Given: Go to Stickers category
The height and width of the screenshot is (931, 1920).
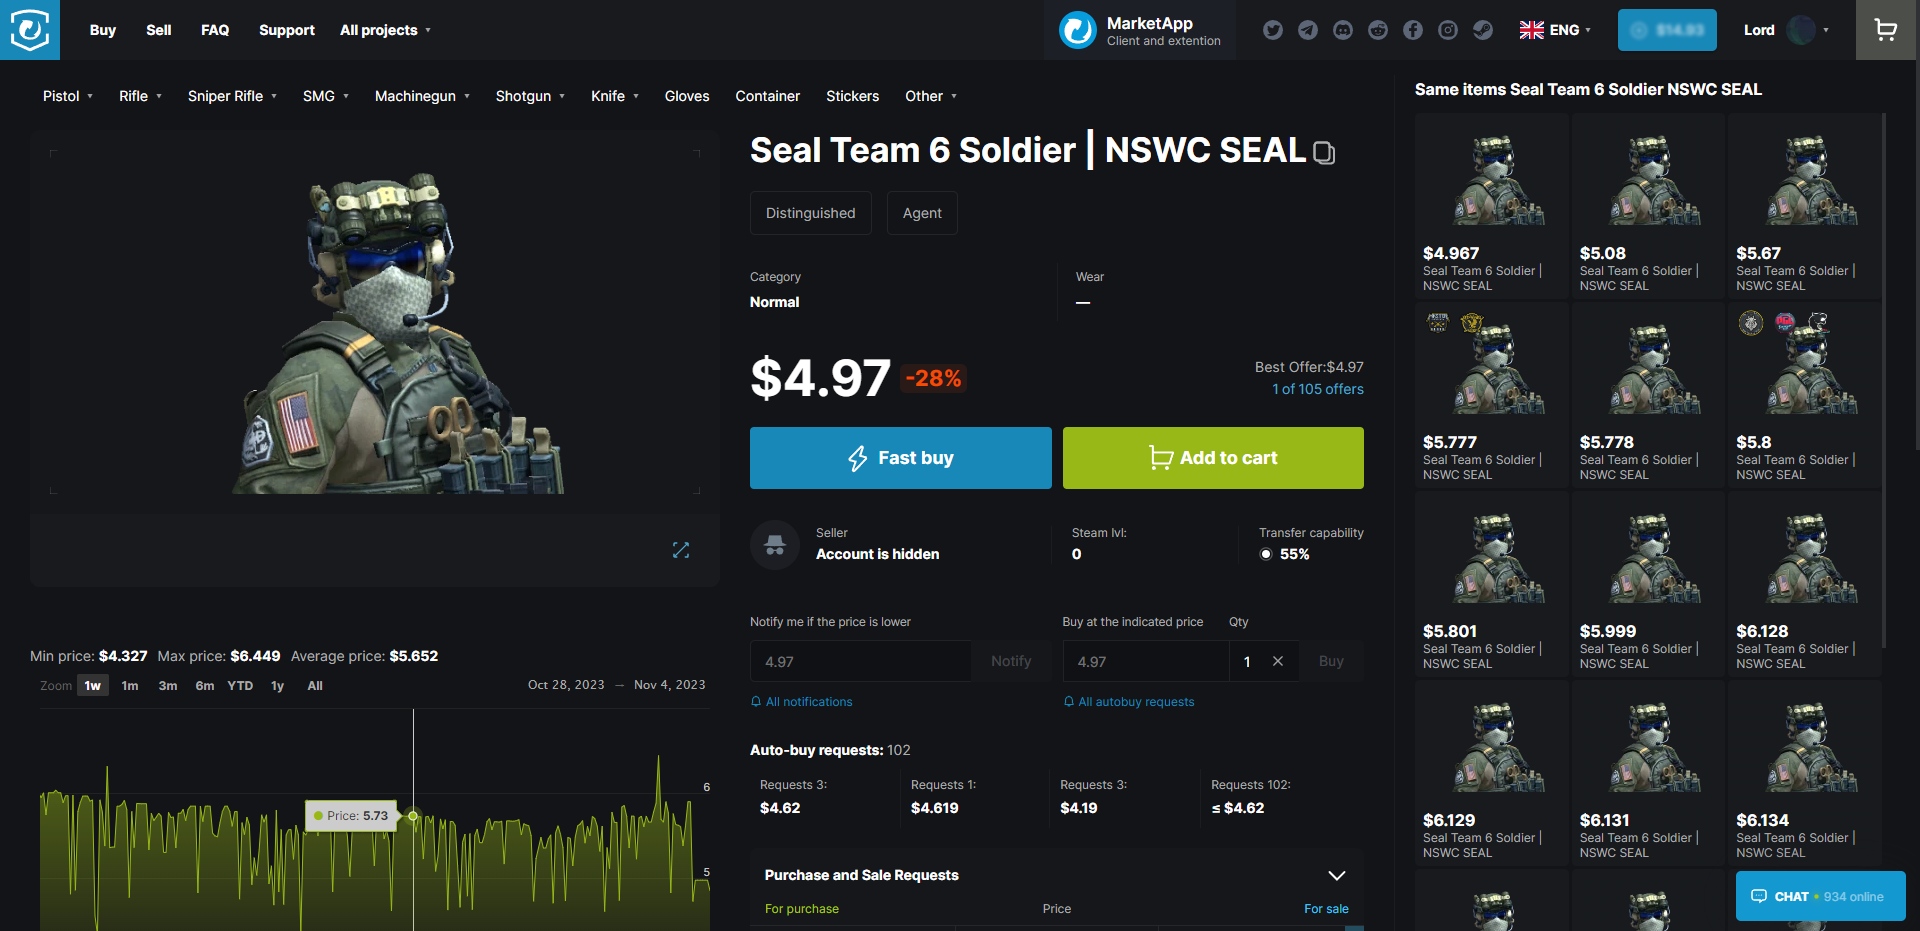Looking at the screenshot, I should coord(853,96).
